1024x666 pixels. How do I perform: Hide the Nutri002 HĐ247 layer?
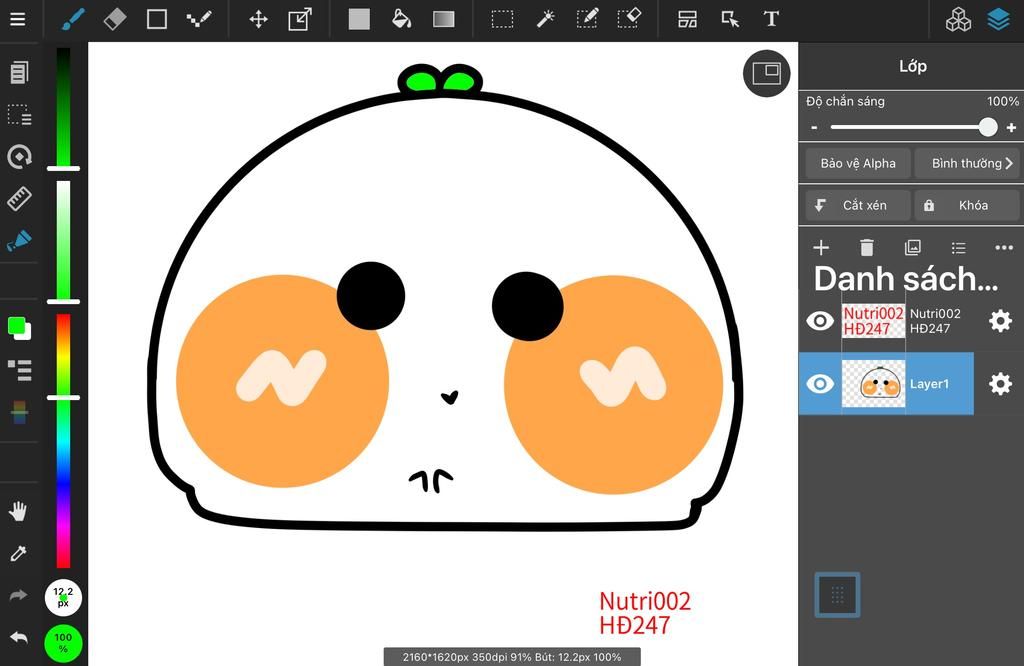point(820,321)
